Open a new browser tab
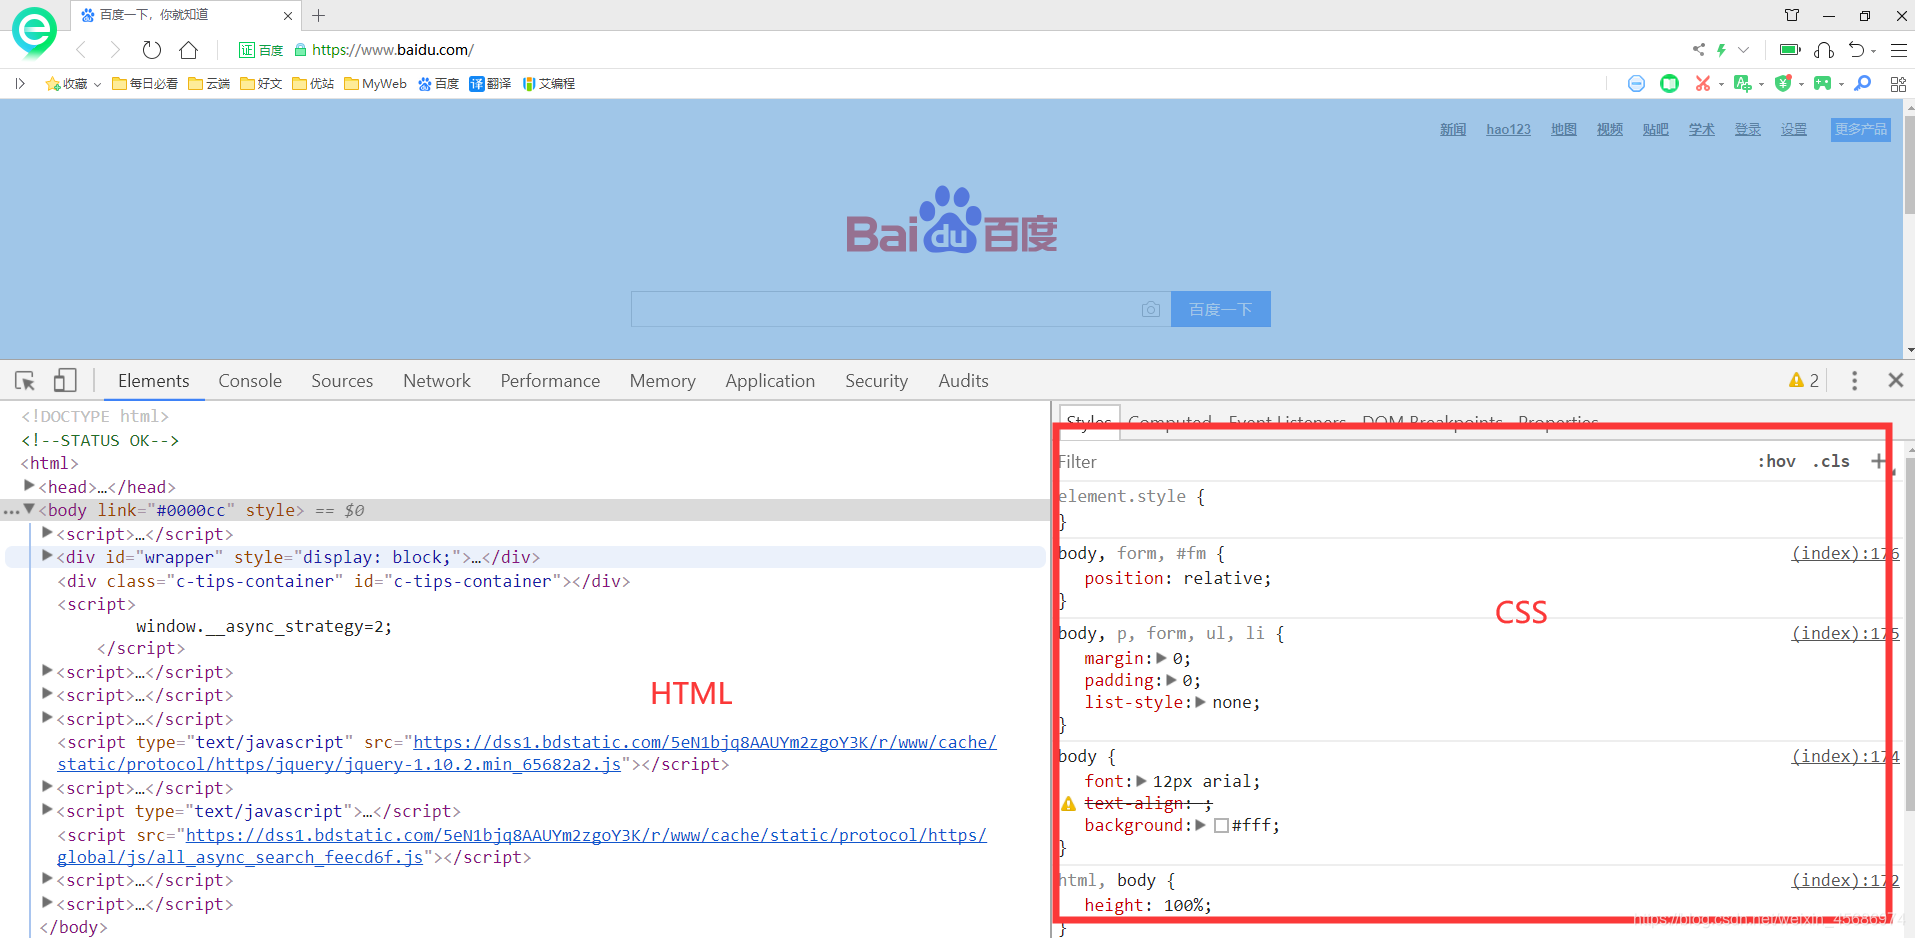This screenshot has width=1915, height=938. pos(319,15)
